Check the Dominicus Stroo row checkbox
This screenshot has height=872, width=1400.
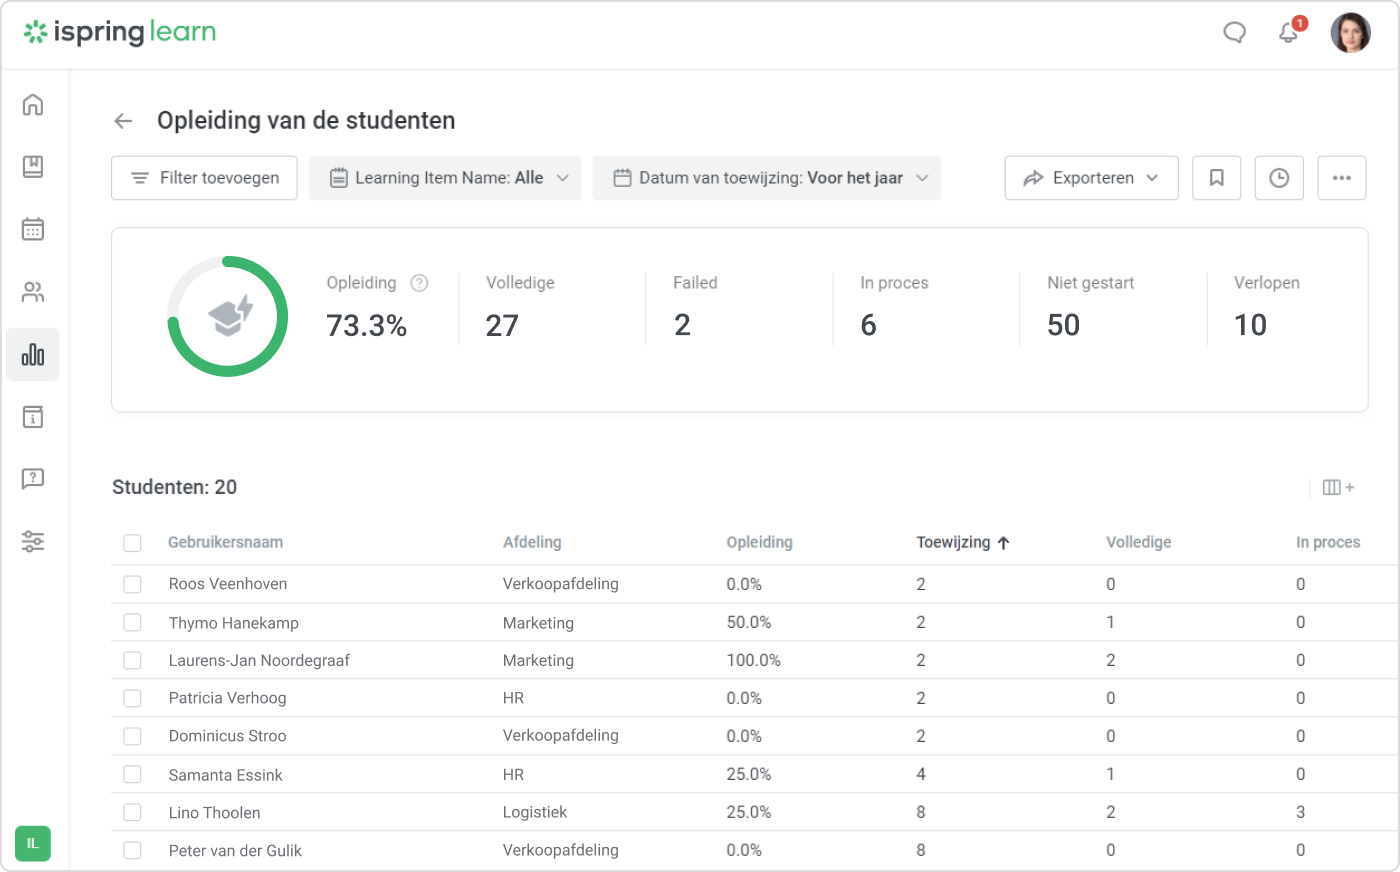click(x=132, y=736)
